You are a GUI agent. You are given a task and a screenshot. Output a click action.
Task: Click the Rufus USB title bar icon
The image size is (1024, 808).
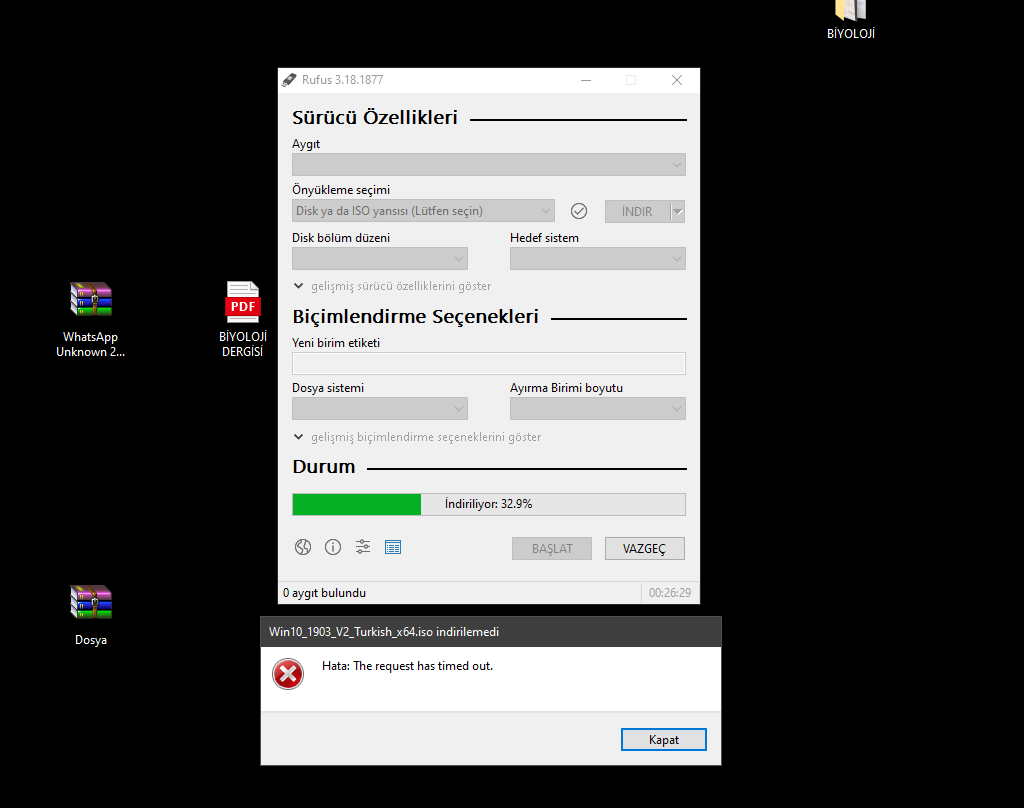click(289, 80)
